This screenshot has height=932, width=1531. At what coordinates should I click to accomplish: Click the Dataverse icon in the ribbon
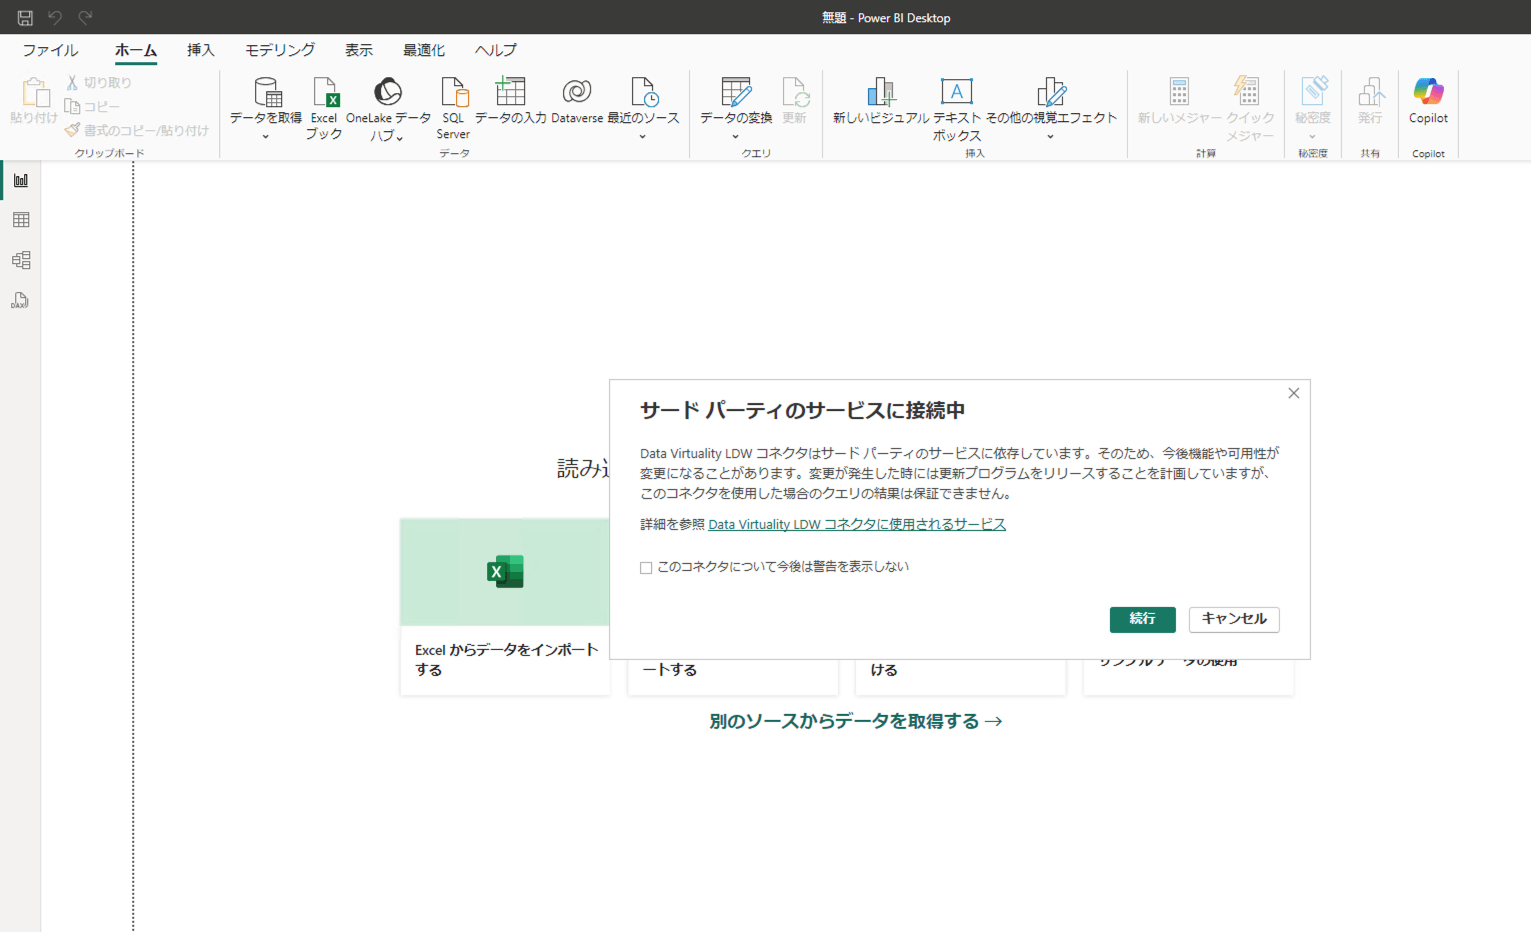coord(577,94)
